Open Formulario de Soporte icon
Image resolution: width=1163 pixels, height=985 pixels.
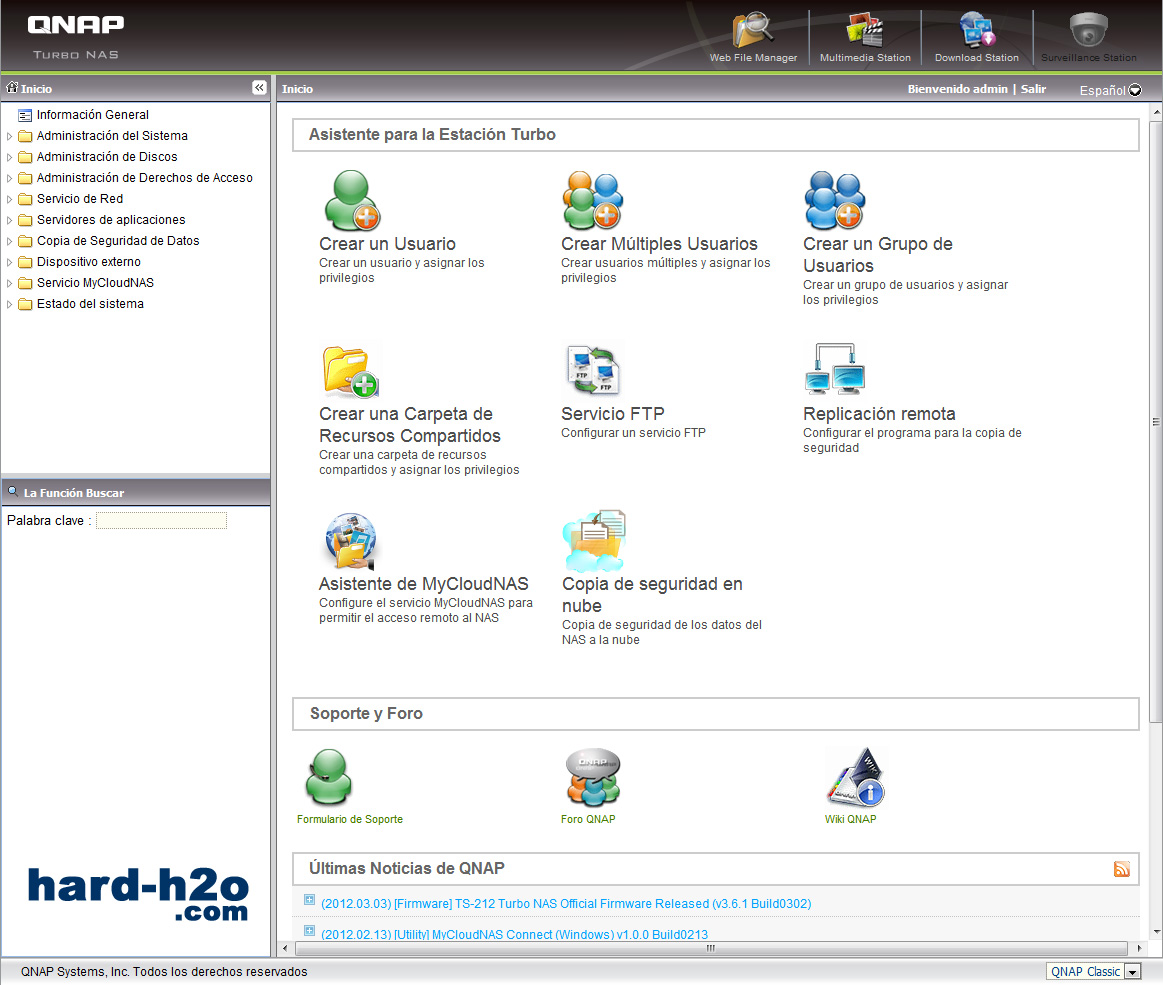tap(329, 777)
